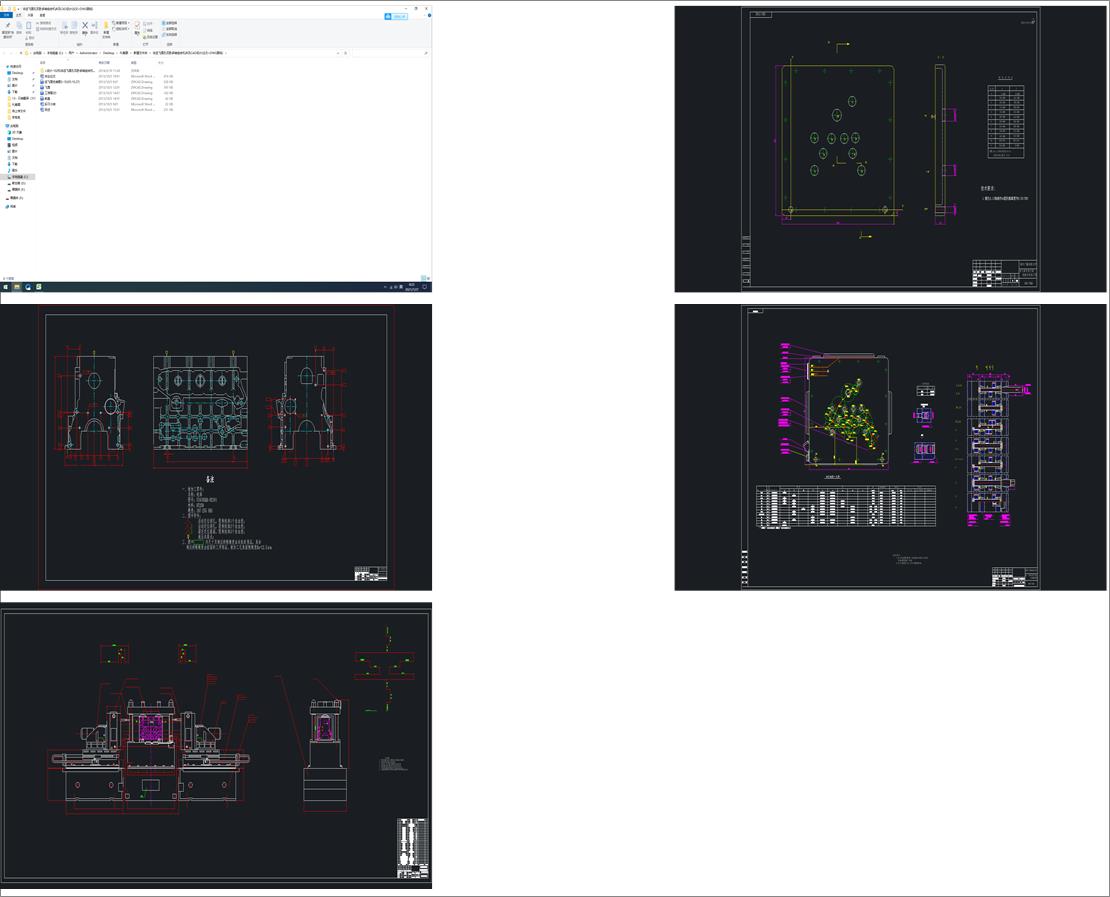Click Invert selection in the ribbon
Image resolution: width=1110 pixels, height=897 pixels.
(x=170, y=34)
